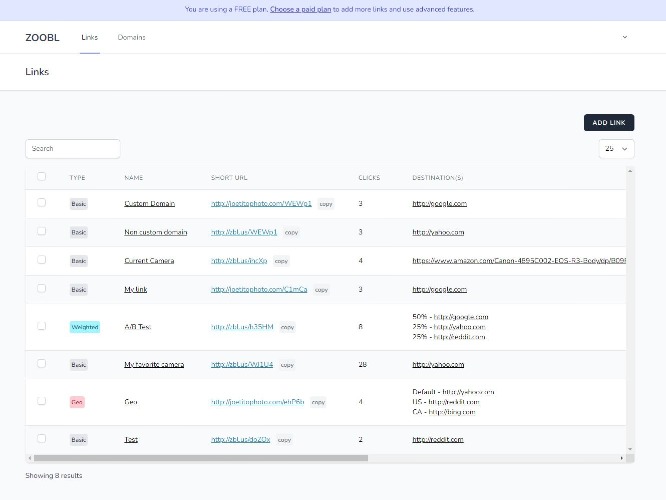Check the My link row checkbox
The image size is (666, 500).
[x=41, y=288]
